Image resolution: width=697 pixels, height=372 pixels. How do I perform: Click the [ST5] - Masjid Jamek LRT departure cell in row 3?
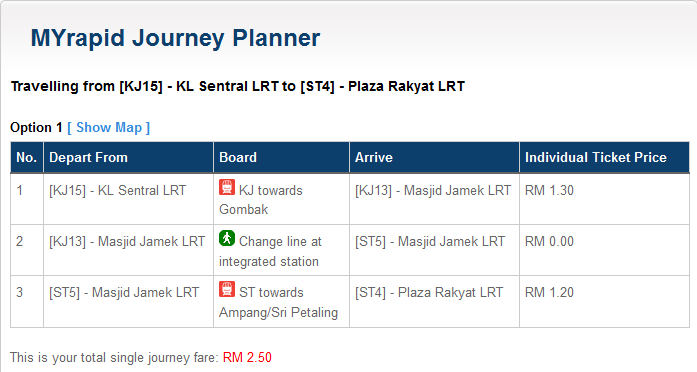128,301
